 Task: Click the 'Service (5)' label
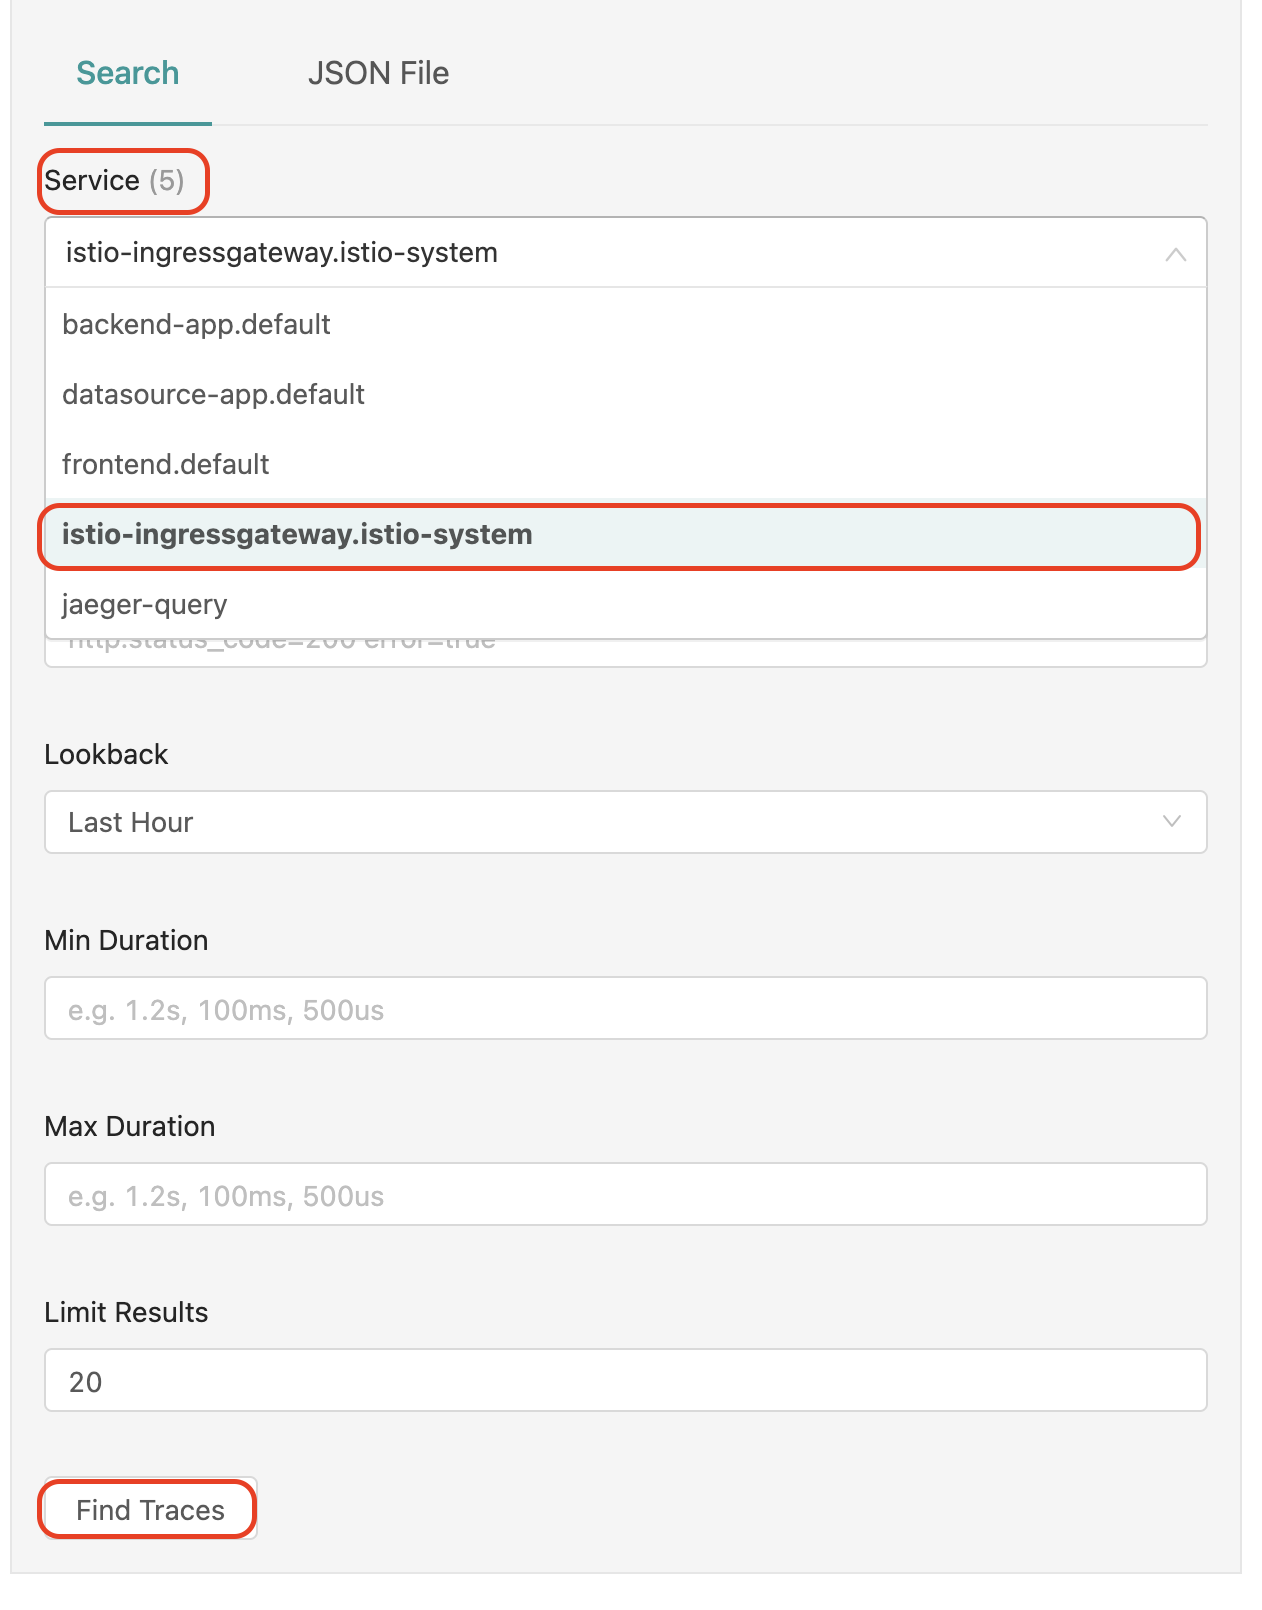114,181
